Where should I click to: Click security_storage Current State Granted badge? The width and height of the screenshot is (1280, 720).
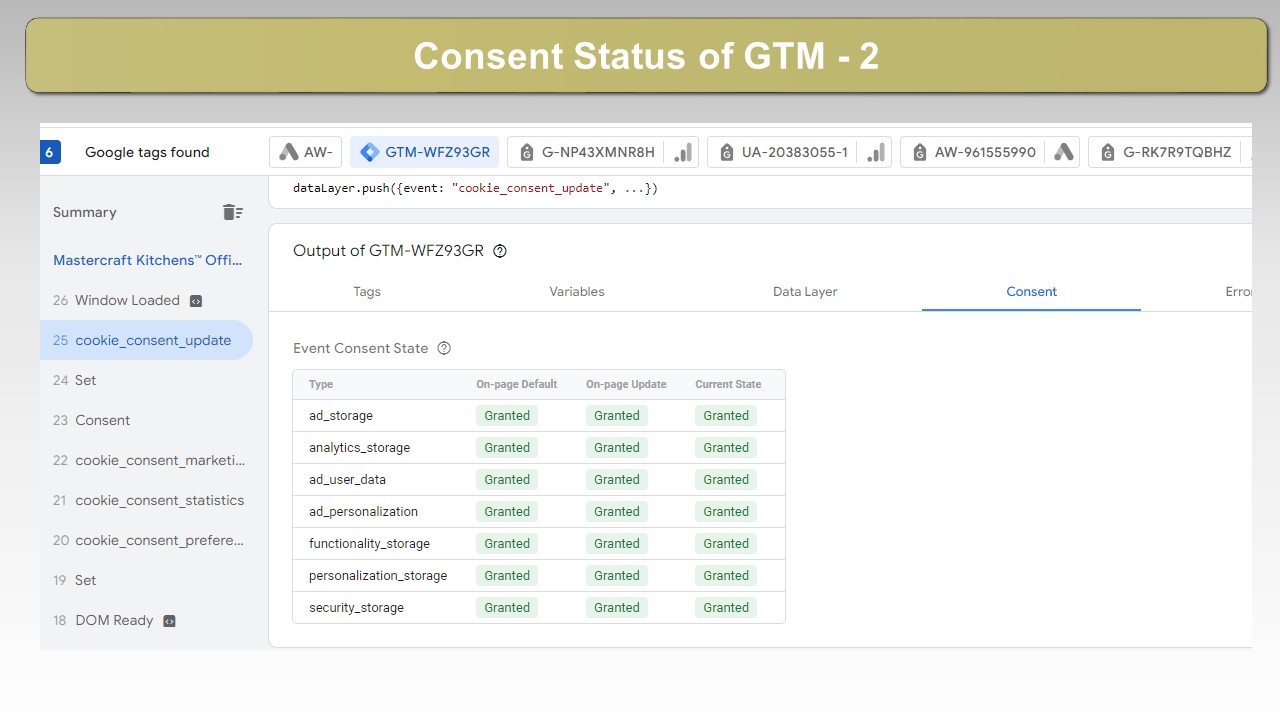point(726,608)
